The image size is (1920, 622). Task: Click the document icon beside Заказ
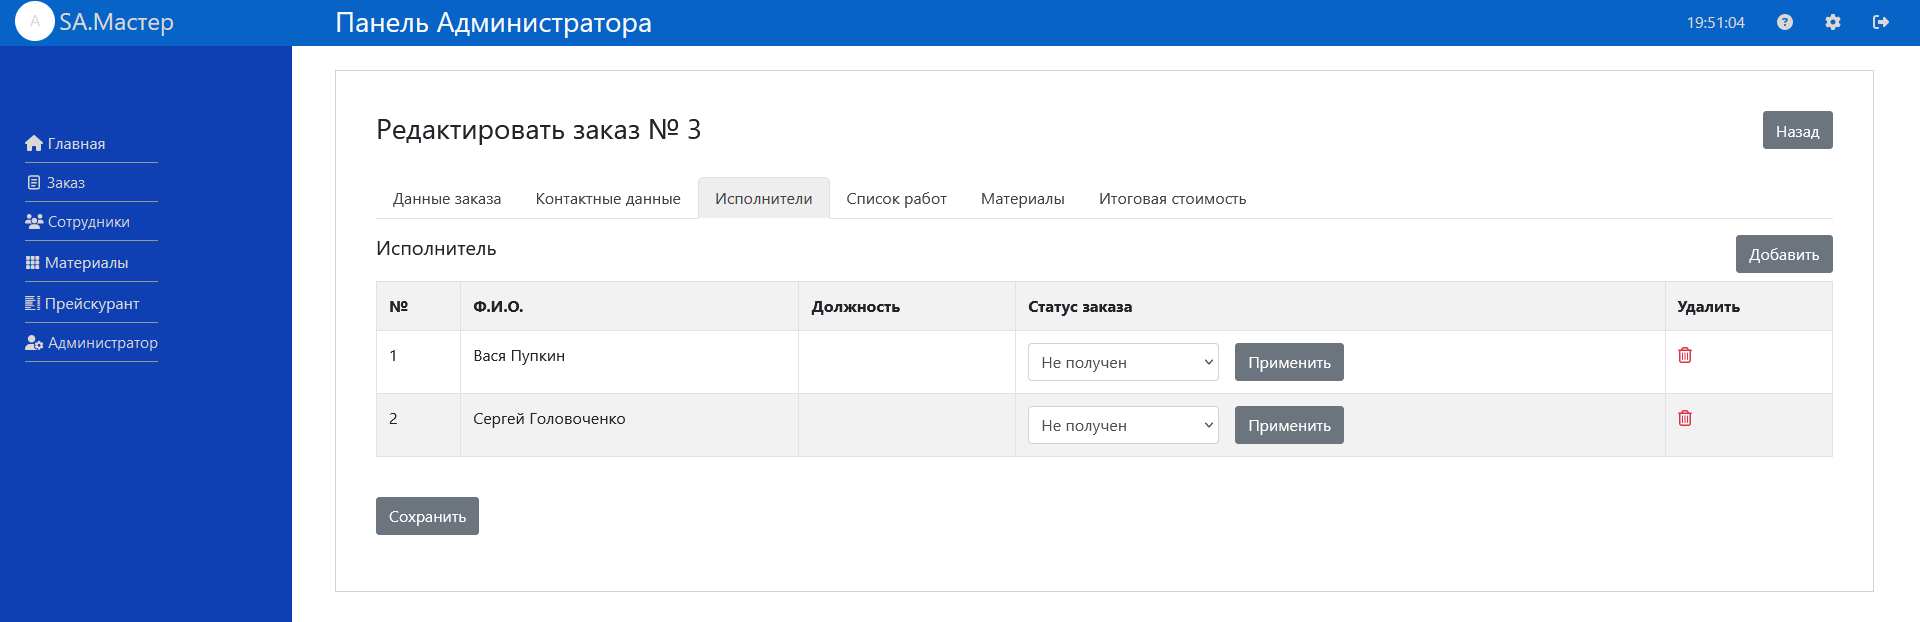tap(34, 182)
